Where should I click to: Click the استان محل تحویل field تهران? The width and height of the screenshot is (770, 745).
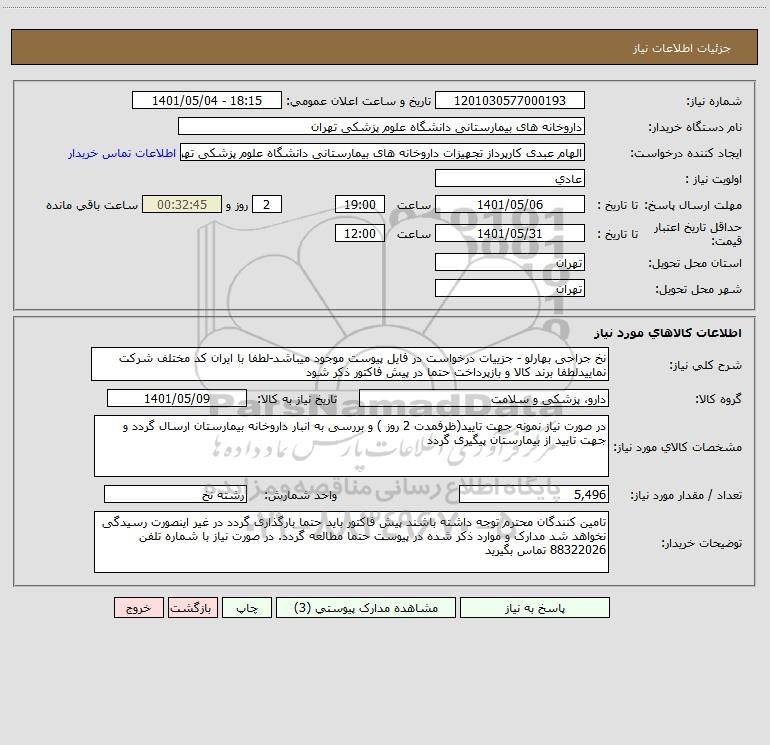click(510, 262)
